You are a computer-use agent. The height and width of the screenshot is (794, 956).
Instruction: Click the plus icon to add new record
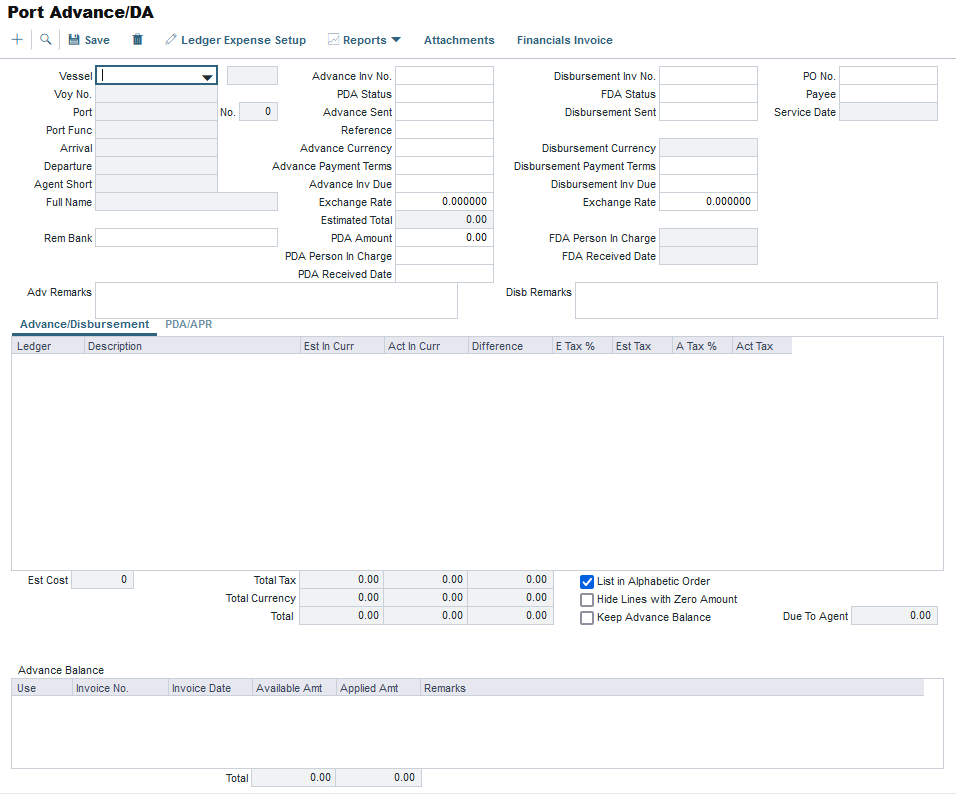coord(16,40)
